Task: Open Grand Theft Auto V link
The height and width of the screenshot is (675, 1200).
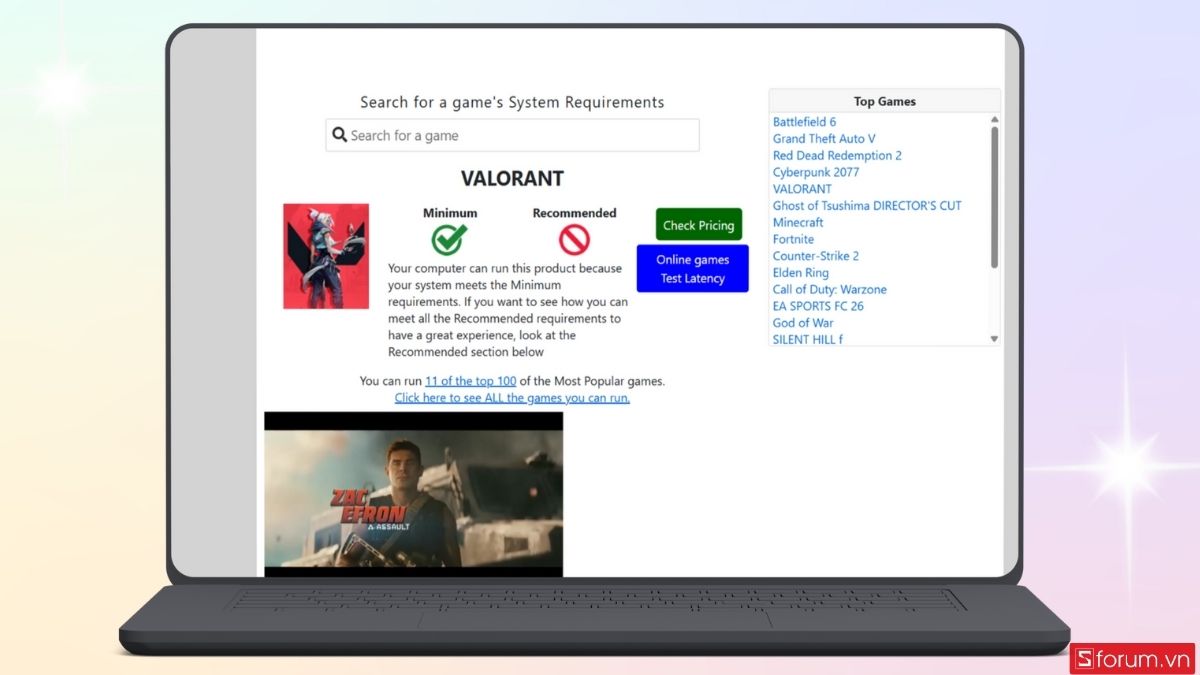Action: coord(824,139)
